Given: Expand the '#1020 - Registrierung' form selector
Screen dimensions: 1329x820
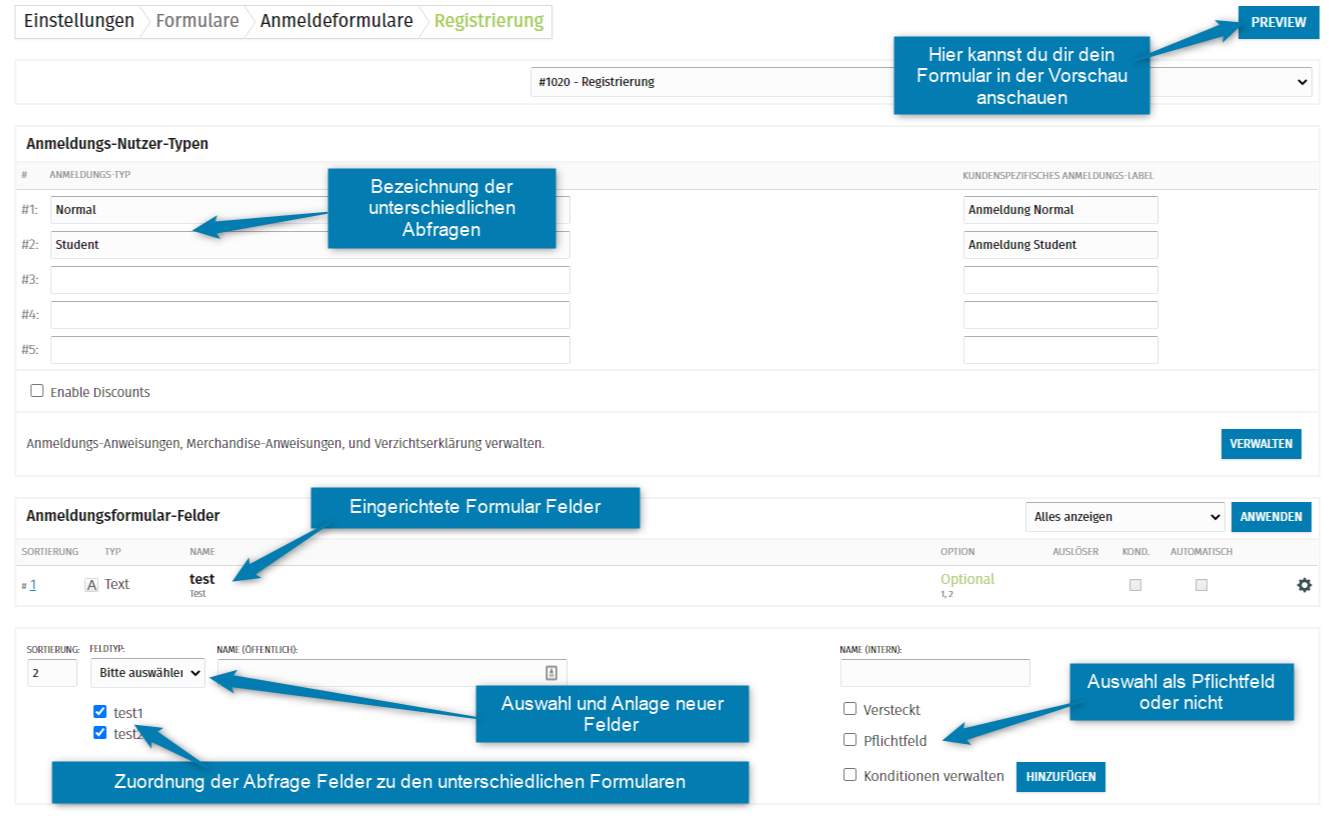Looking at the screenshot, I should (920, 82).
